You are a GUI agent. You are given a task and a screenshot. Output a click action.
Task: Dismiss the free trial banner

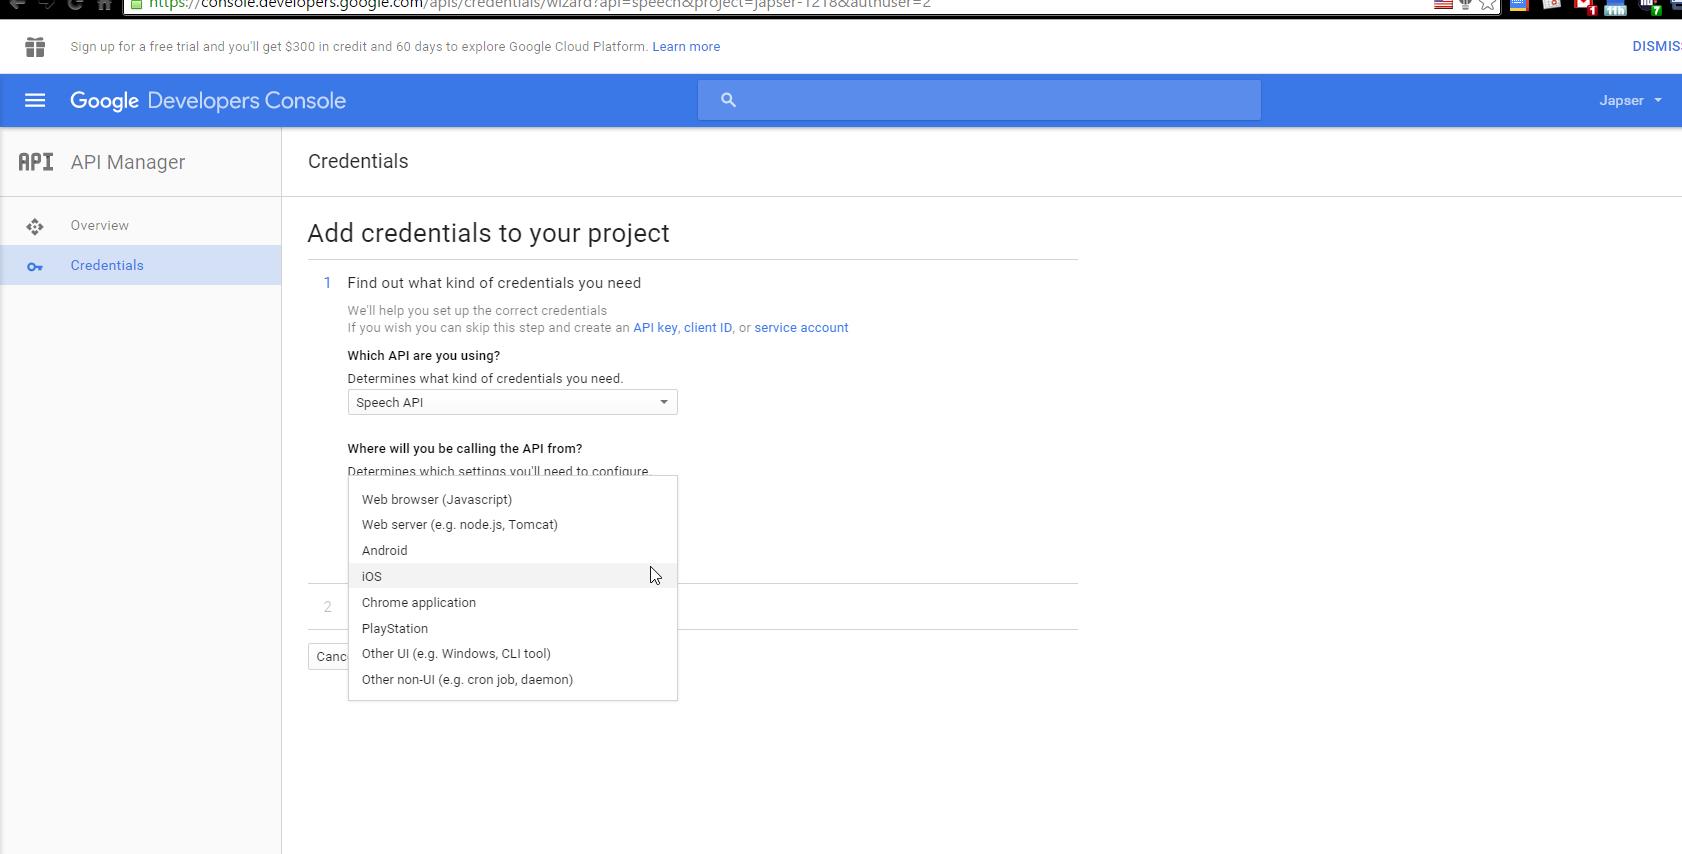[1656, 46]
